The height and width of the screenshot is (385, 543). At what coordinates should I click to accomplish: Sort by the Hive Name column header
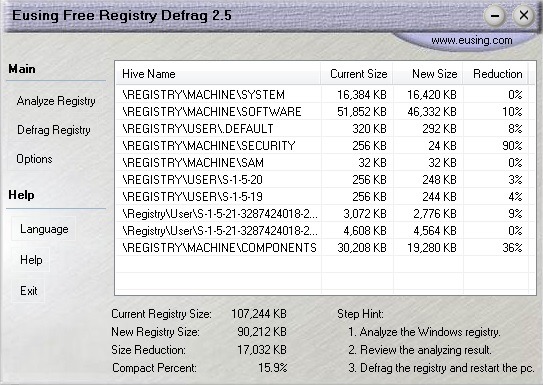coord(218,74)
